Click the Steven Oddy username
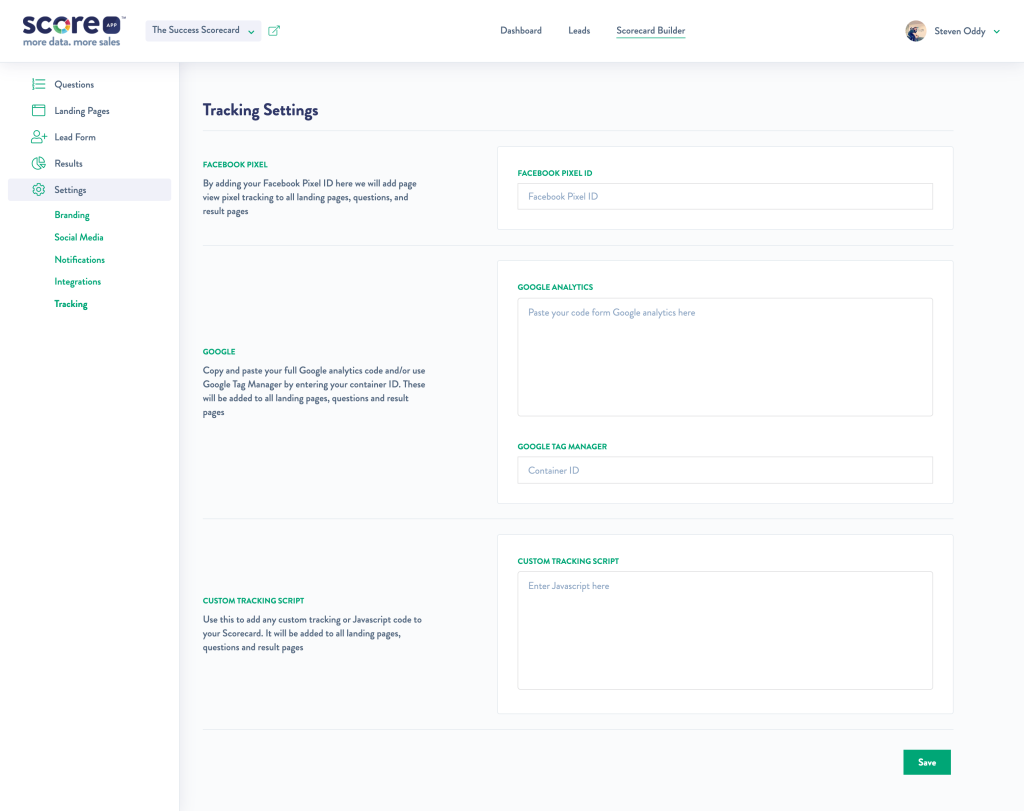Viewport: 1024px width, 811px height. [x=959, y=31]
